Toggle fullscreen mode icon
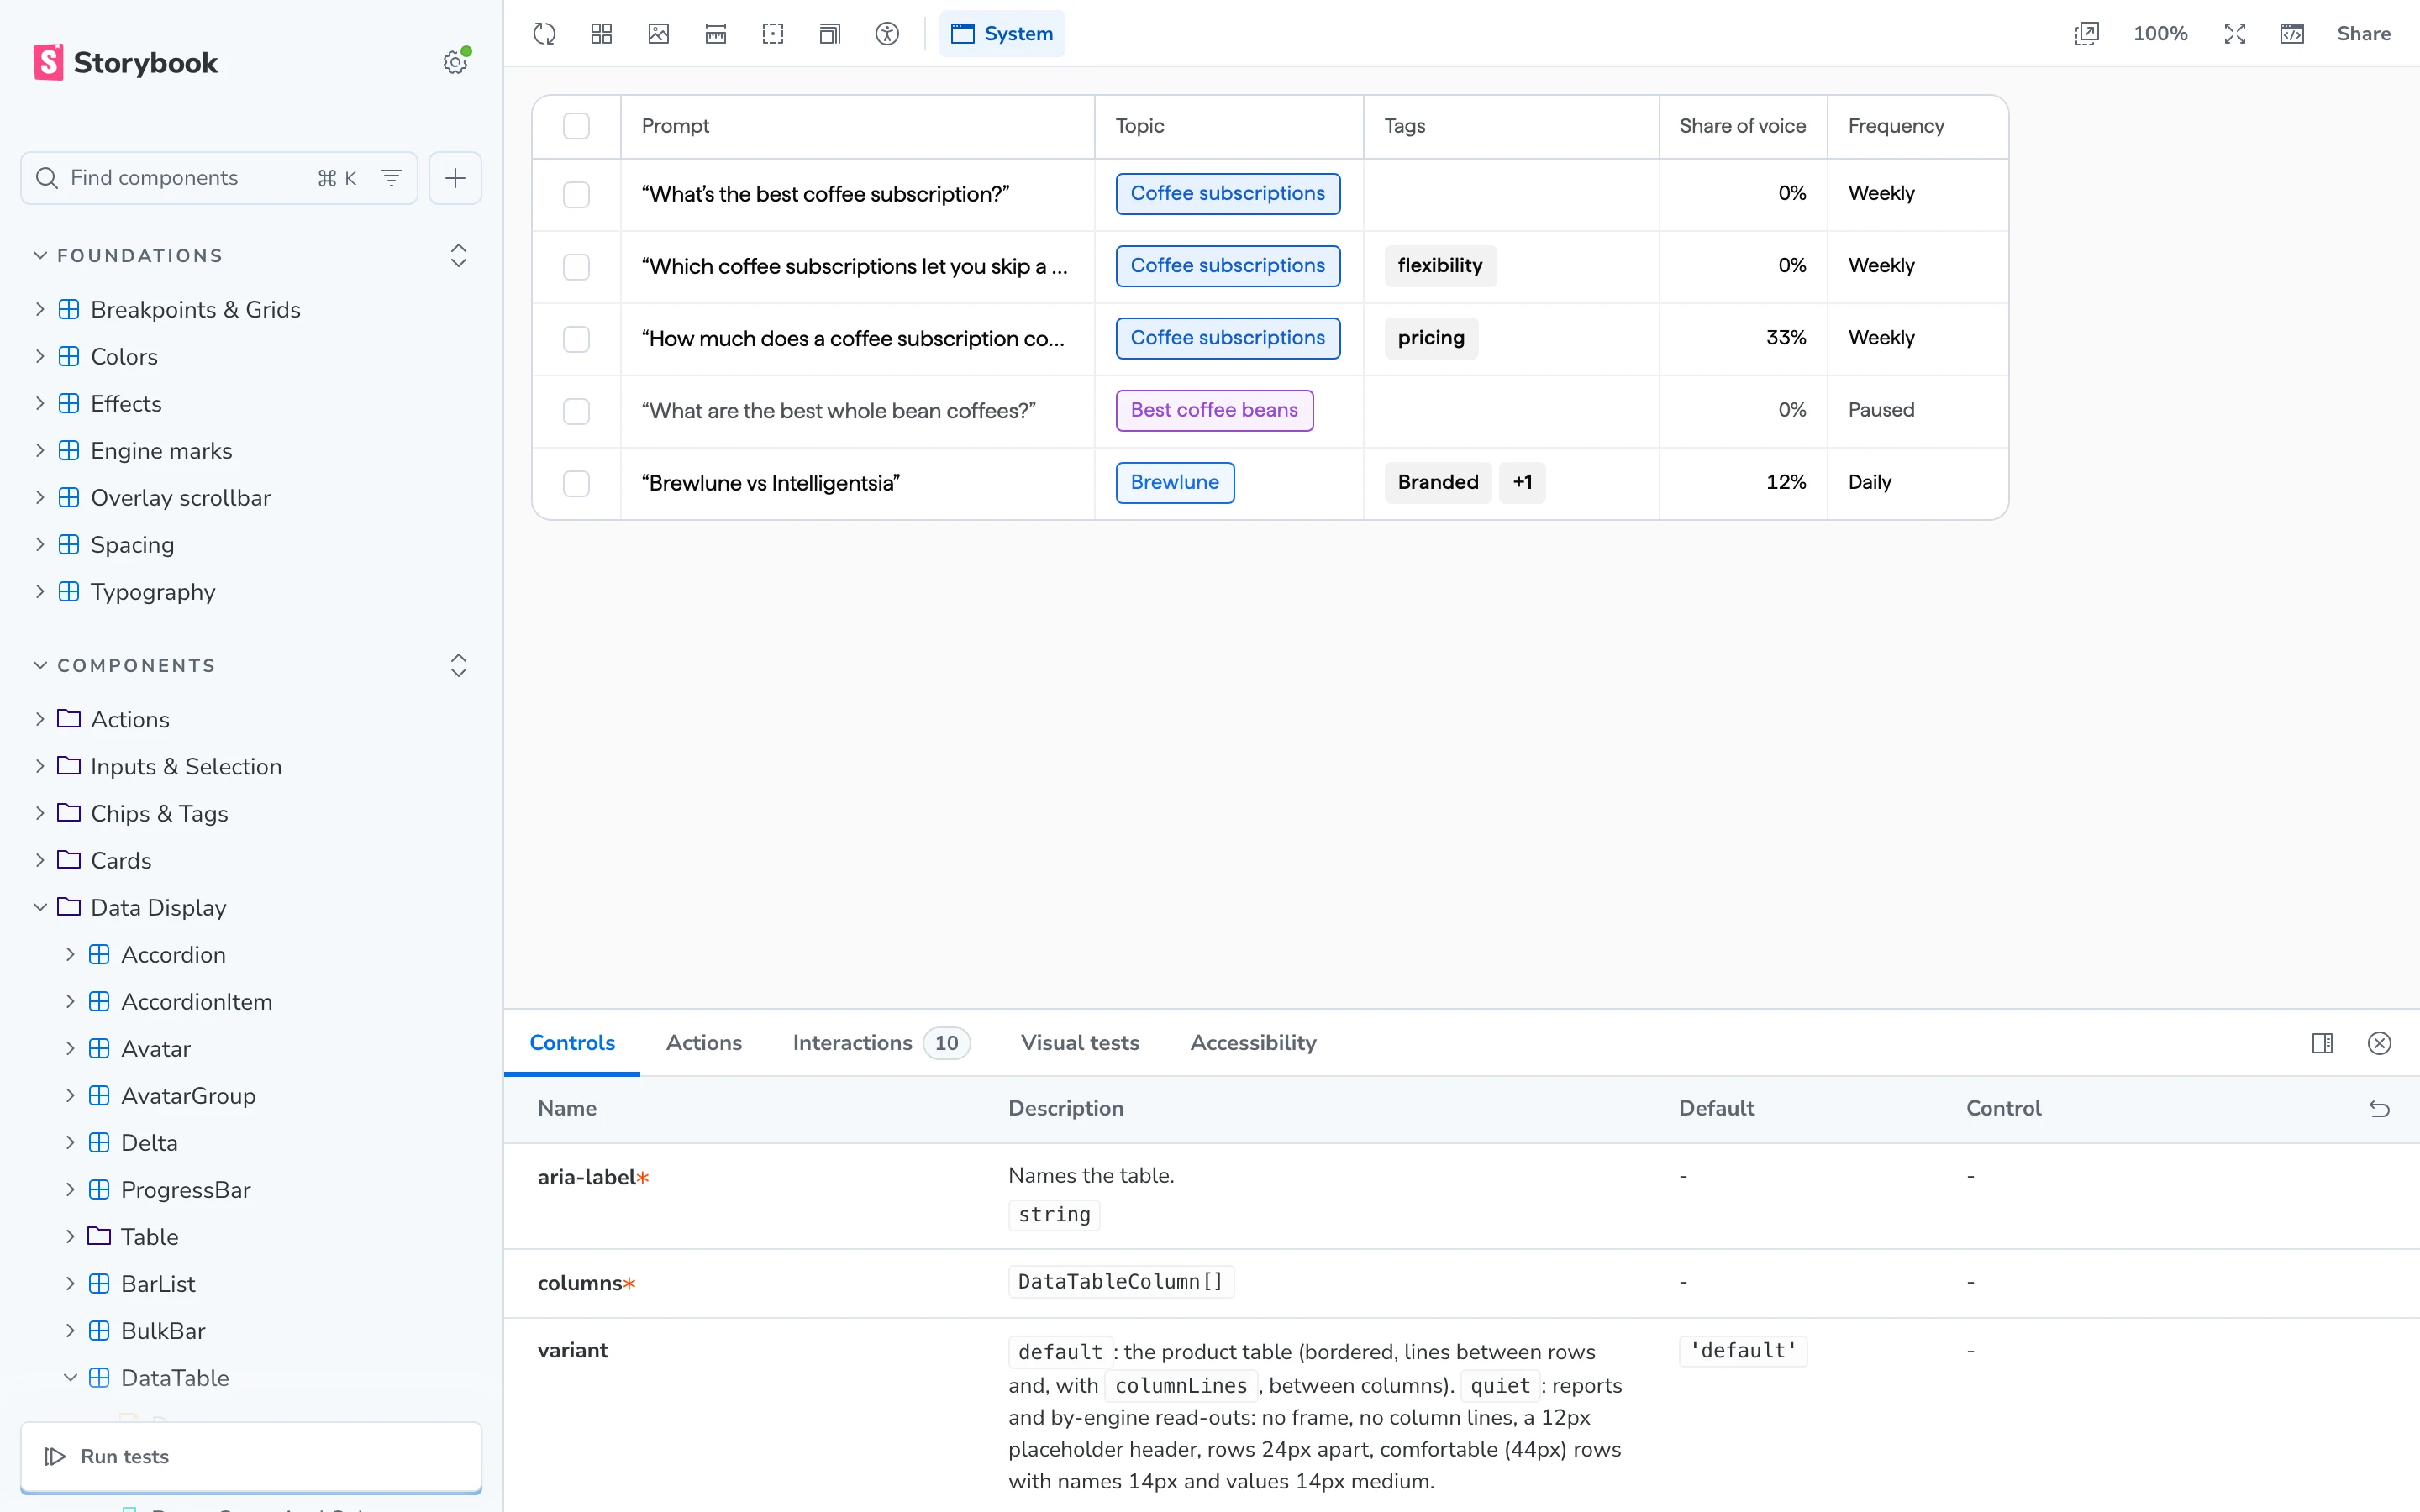Screen dimensions: 2420x1512 [2235, 34]
